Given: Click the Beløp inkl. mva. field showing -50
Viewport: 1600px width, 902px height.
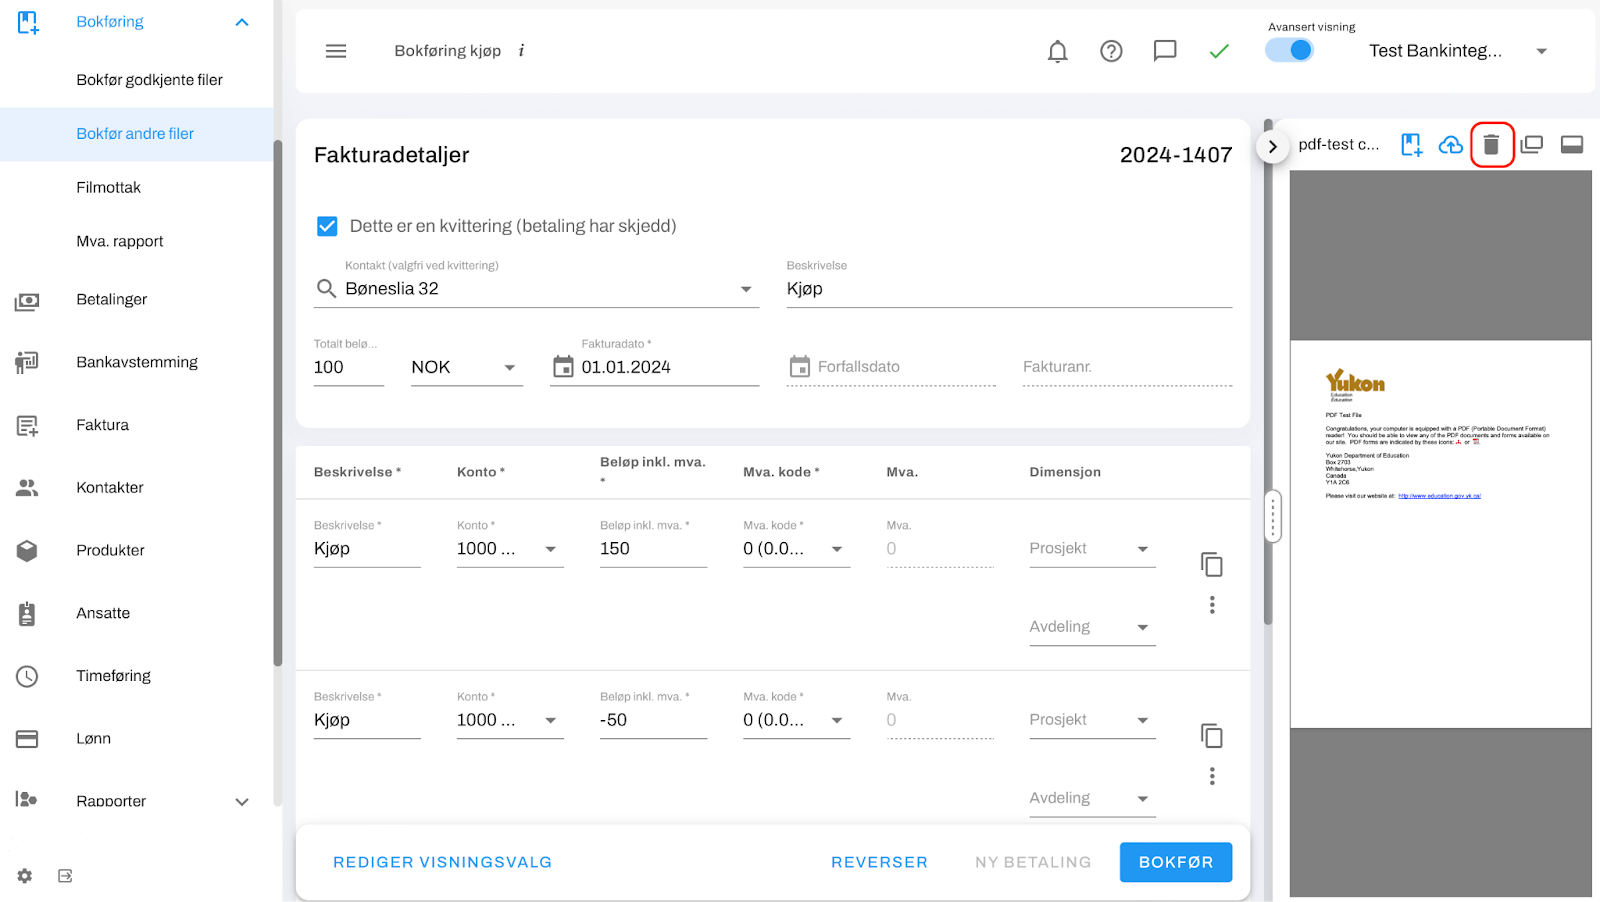Looking at the screenshot, I should 653,720.
